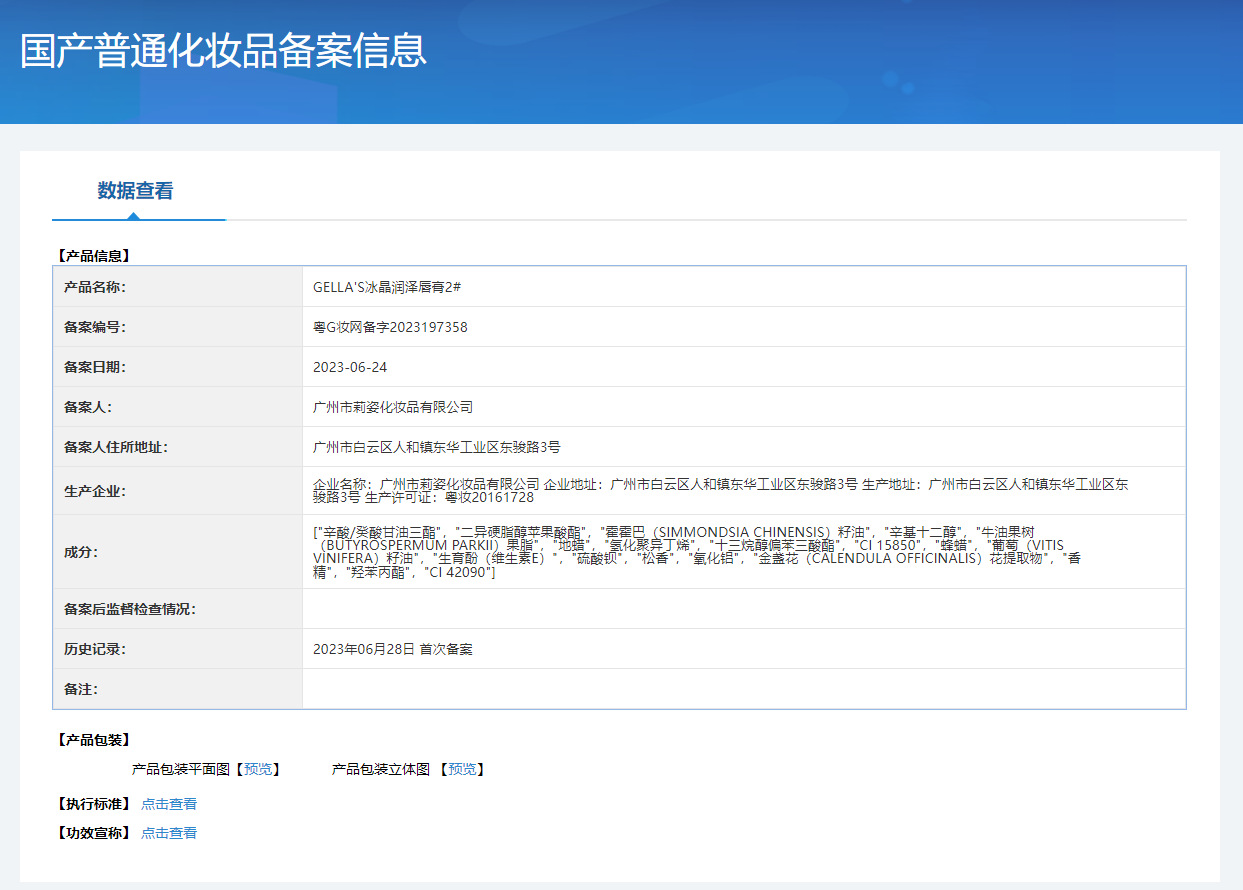The height and width of the screenshot is (890, 1243).
Task: Open the 数据查看 tab
Action: pos(135,191)
